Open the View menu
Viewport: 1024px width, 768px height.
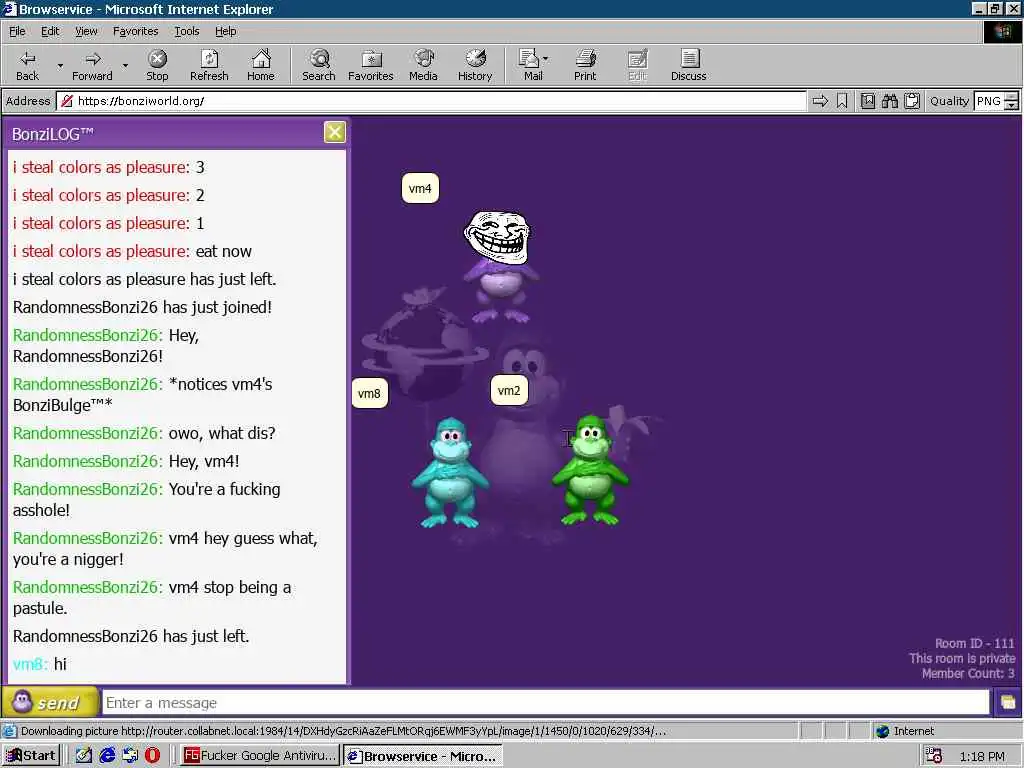tap(86, 31)
